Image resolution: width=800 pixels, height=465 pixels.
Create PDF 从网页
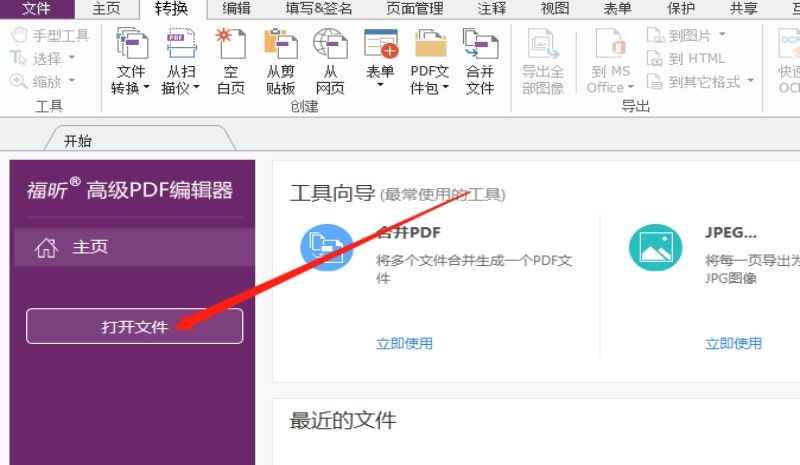pos(330,61)
